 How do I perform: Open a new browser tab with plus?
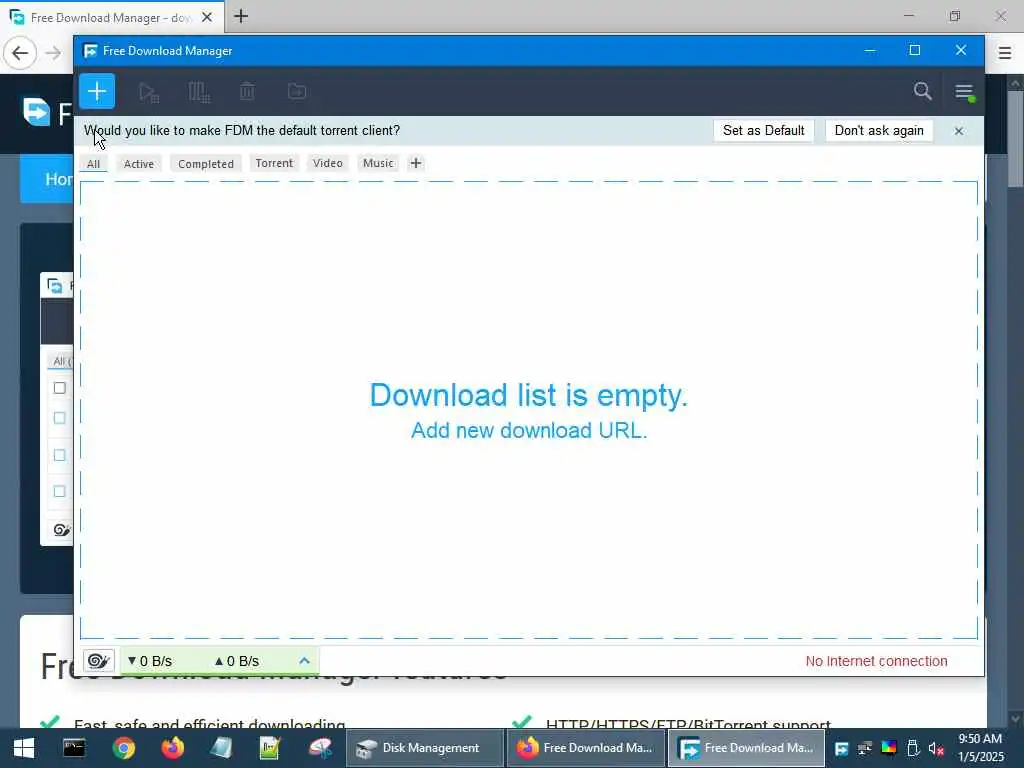[x=241, y=16]
